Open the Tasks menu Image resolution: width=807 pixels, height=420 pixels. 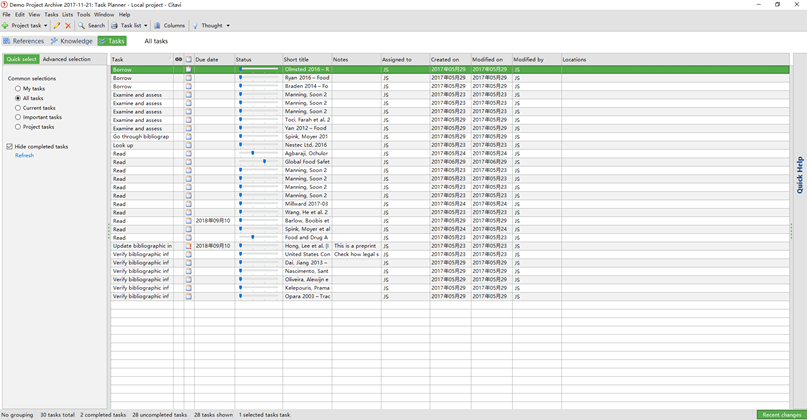(51, 14)
